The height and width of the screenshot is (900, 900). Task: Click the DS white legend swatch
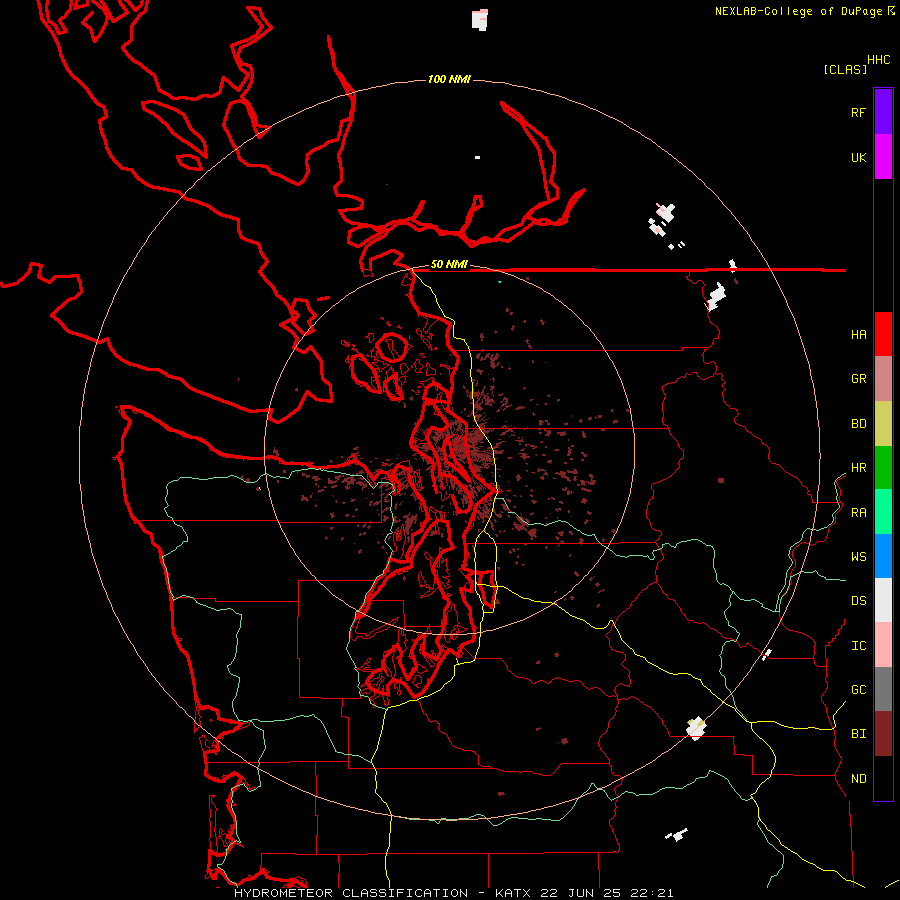point(883,600)
